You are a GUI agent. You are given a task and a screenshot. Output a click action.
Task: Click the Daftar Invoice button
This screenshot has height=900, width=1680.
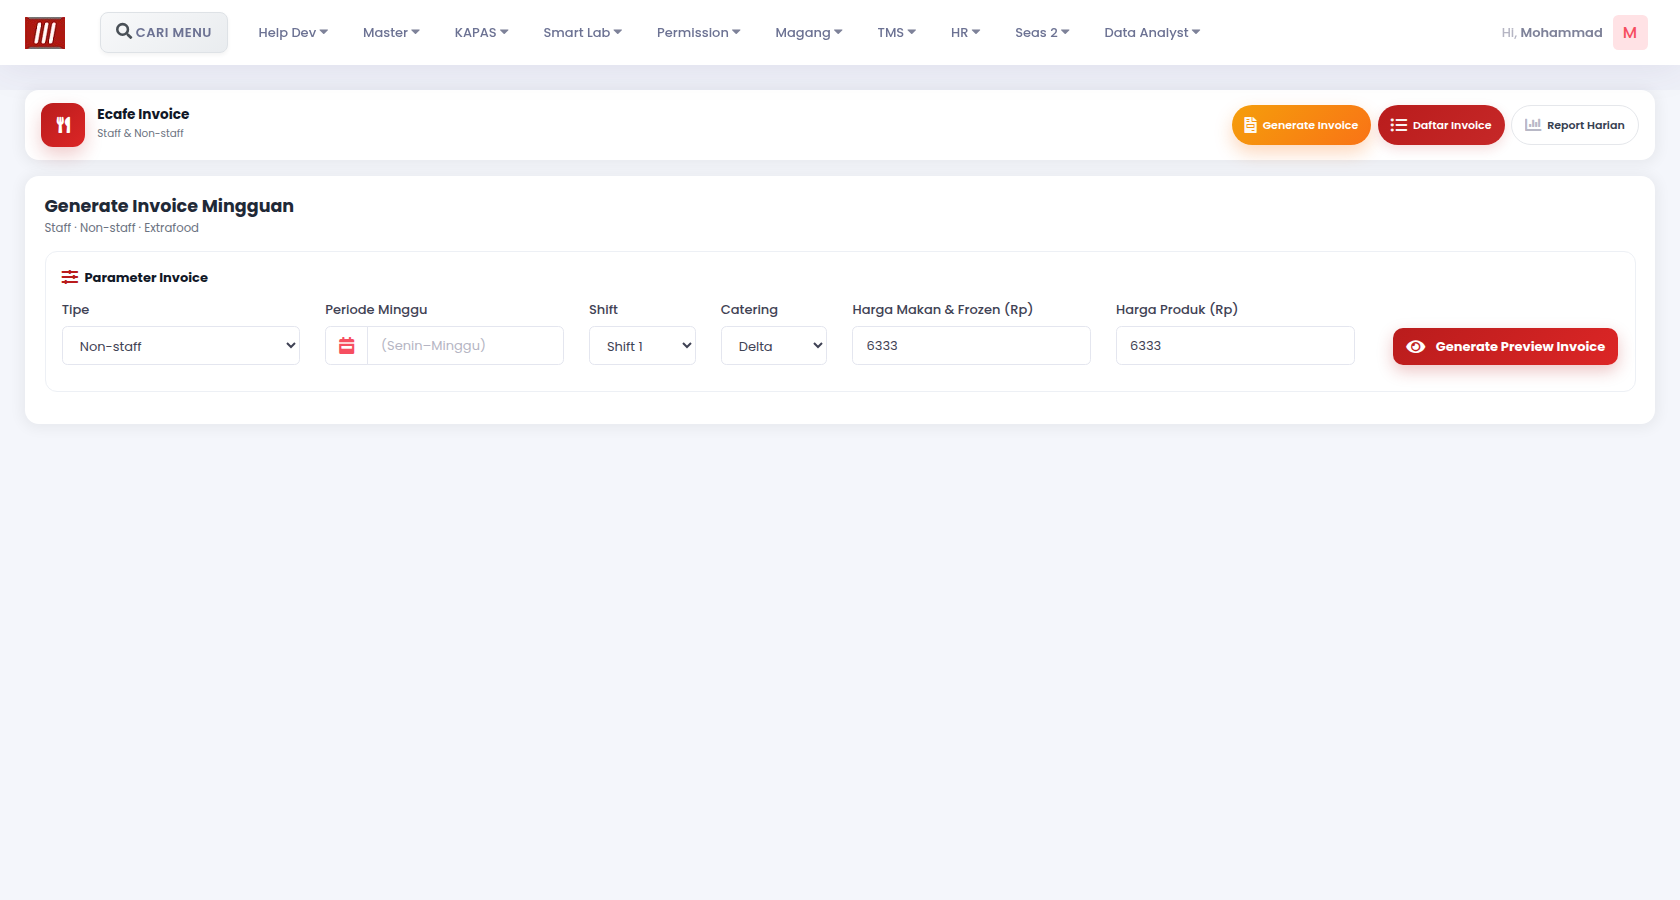1441,125
